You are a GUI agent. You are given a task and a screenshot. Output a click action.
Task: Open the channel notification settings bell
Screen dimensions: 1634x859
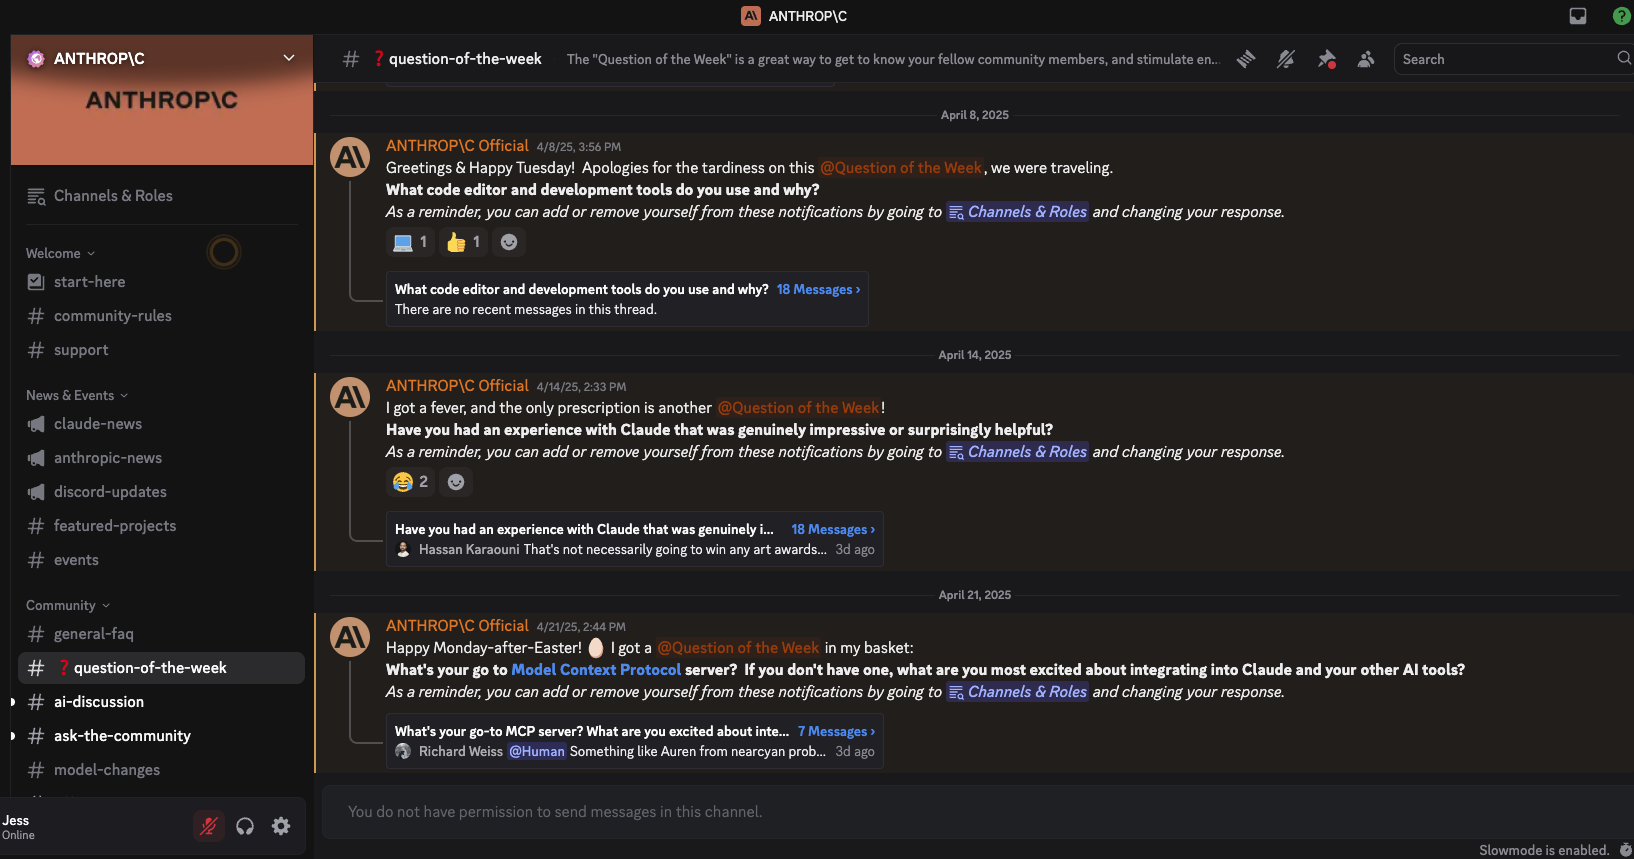click(1286, 59)
